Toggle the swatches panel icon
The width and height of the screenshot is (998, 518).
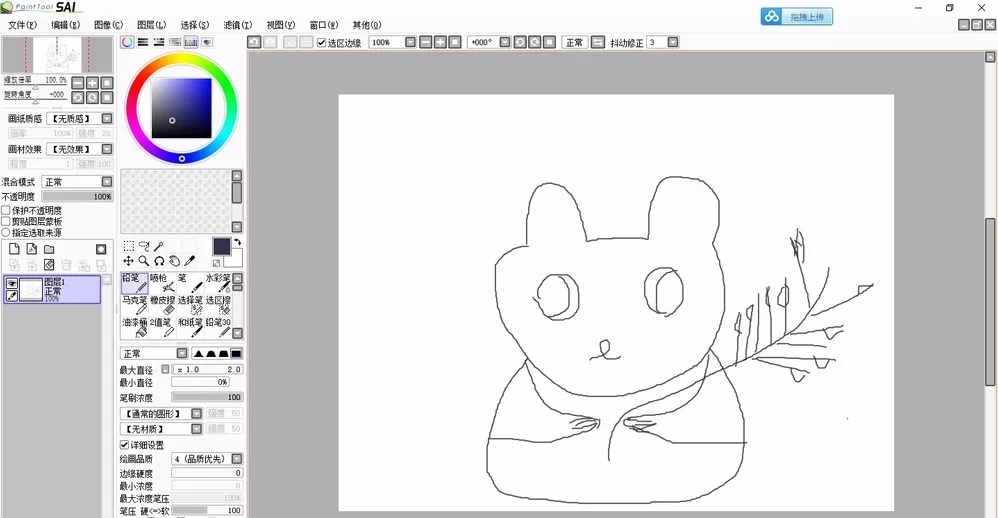click(191, 42)
